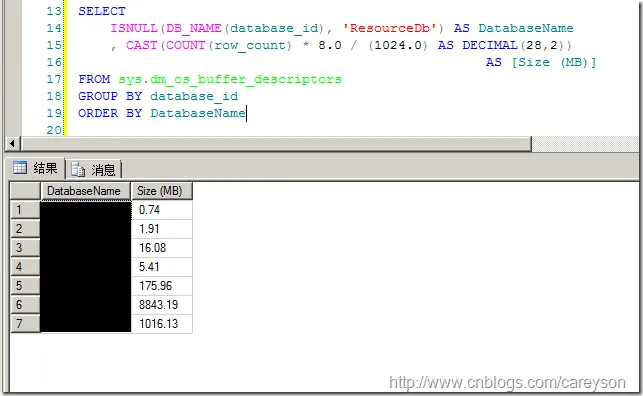The height and width of the screenshot is (396, 643).
Task: Click the horizontal scrollbar thumb in editor
Action: pos(276,143)
